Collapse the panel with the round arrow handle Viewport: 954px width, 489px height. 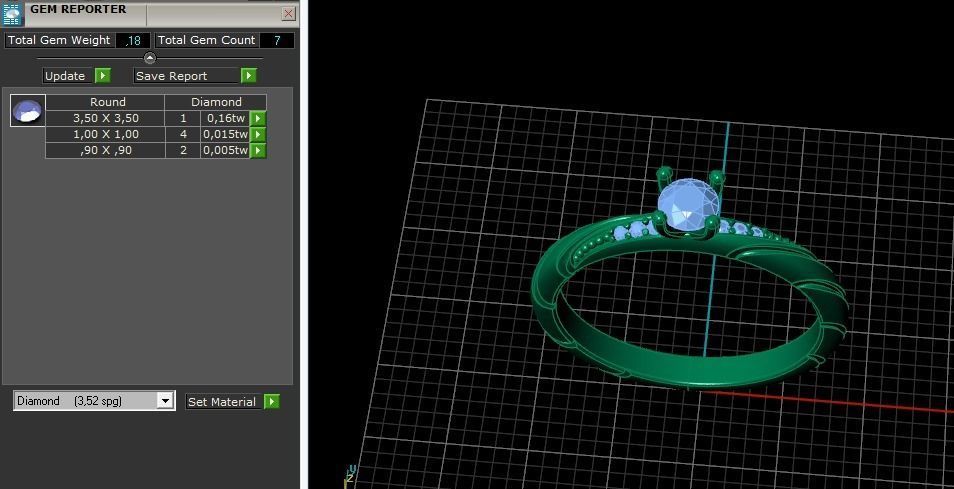(x=150, y=58)
